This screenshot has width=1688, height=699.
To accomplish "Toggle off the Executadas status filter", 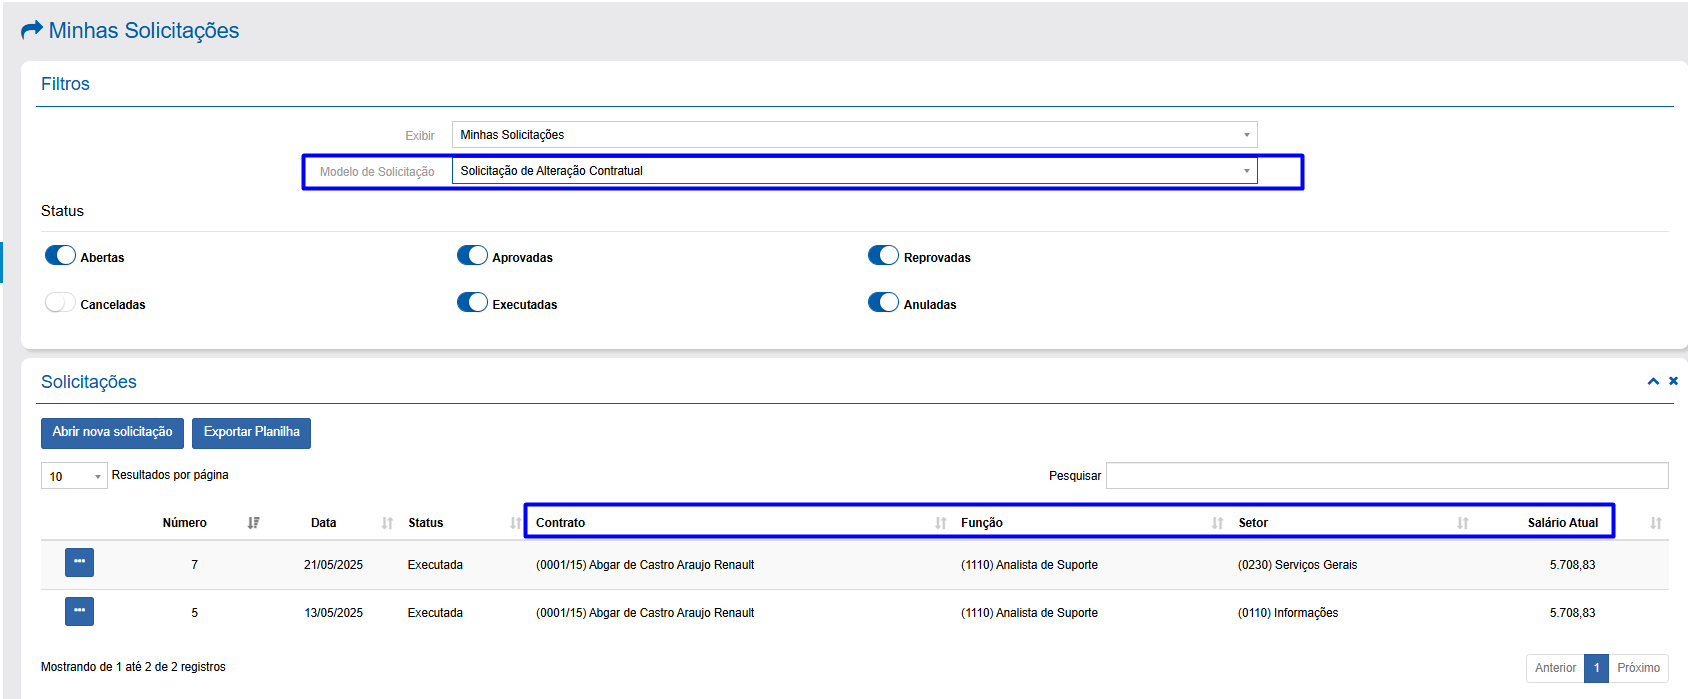I will (x=472, y=302).
